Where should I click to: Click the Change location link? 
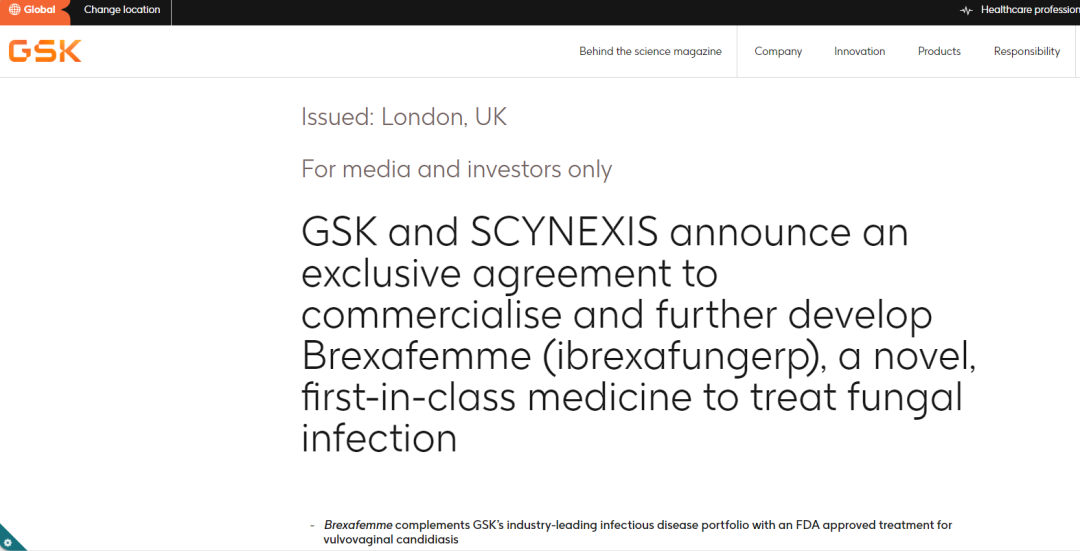point(122,10)
